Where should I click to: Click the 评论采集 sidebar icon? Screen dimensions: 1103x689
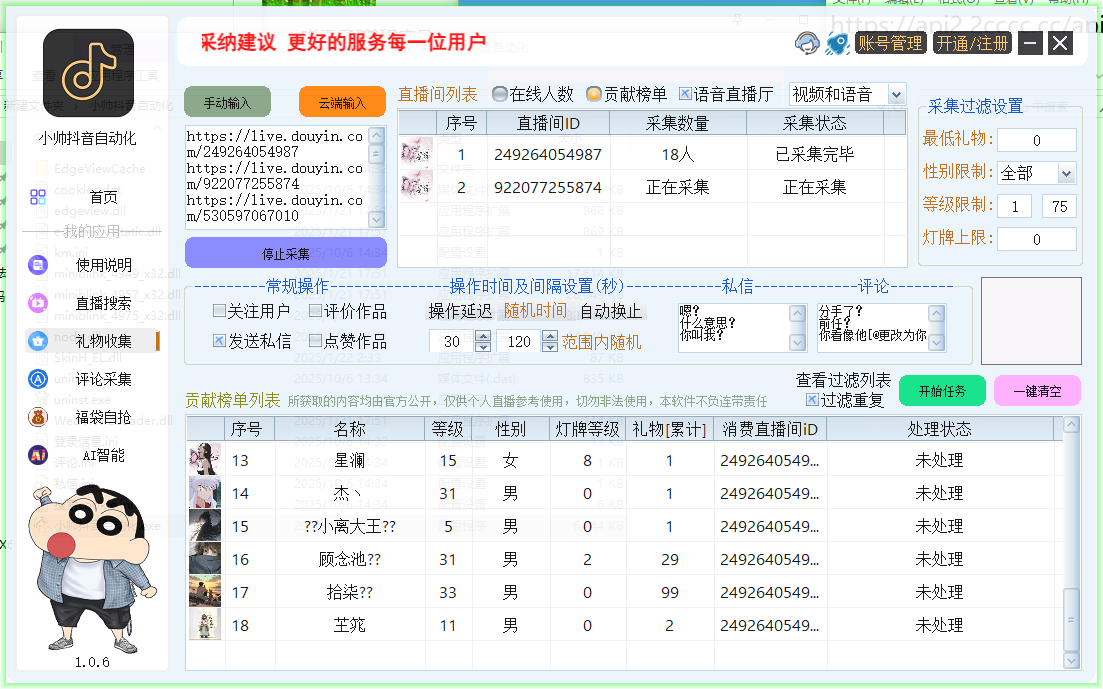pos(38,379)
